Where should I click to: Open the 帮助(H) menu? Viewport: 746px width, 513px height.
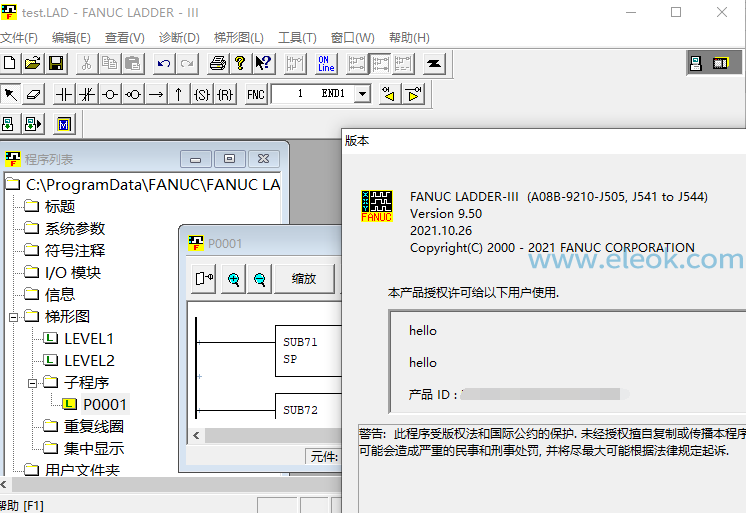pyautogui.click(x=409, y=37)
